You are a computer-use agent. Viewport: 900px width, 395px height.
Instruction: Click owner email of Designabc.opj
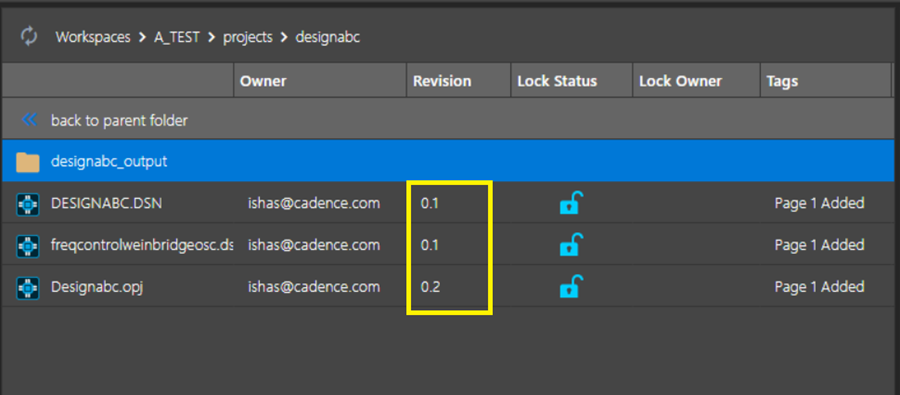[314, 286]
